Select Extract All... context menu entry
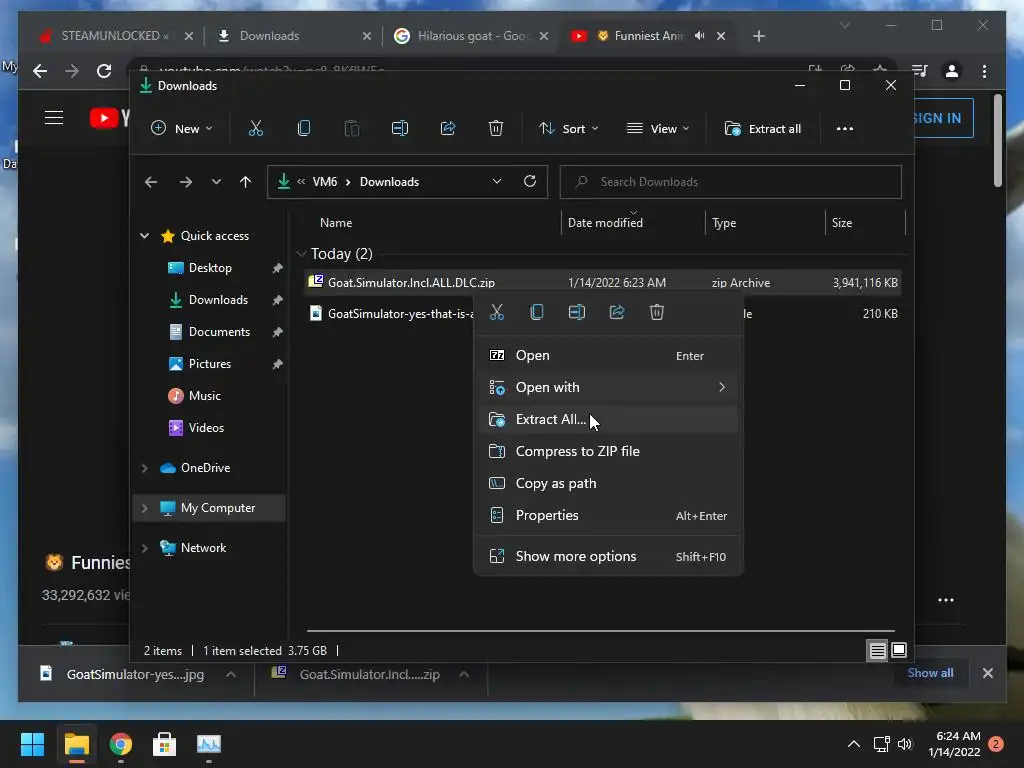The image size is (1024, 768). click(x=609, y=419)
